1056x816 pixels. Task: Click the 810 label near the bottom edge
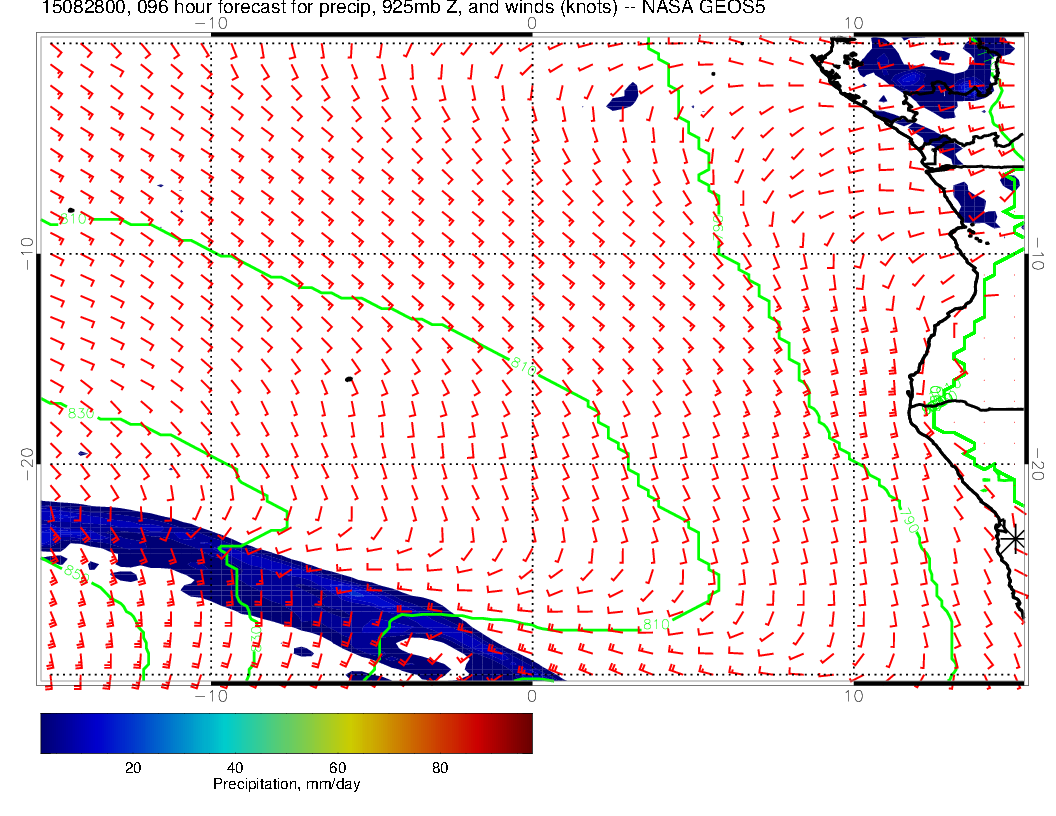tap(654, 625)
